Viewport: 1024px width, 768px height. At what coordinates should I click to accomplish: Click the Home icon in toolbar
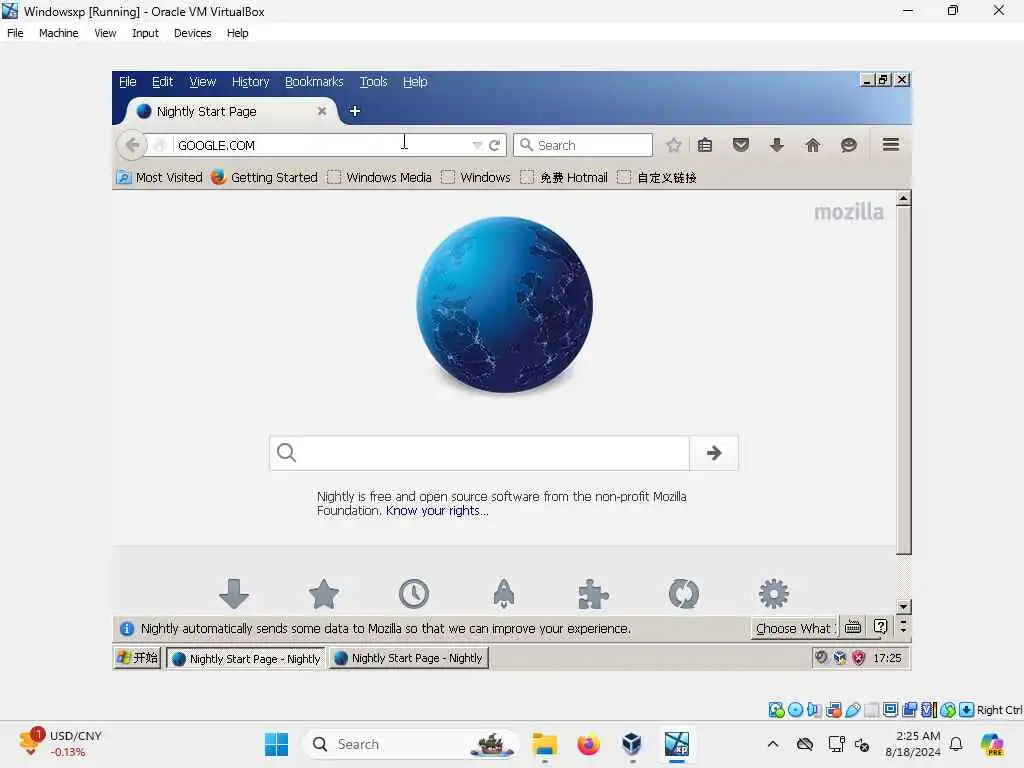(x=812, y=145)
